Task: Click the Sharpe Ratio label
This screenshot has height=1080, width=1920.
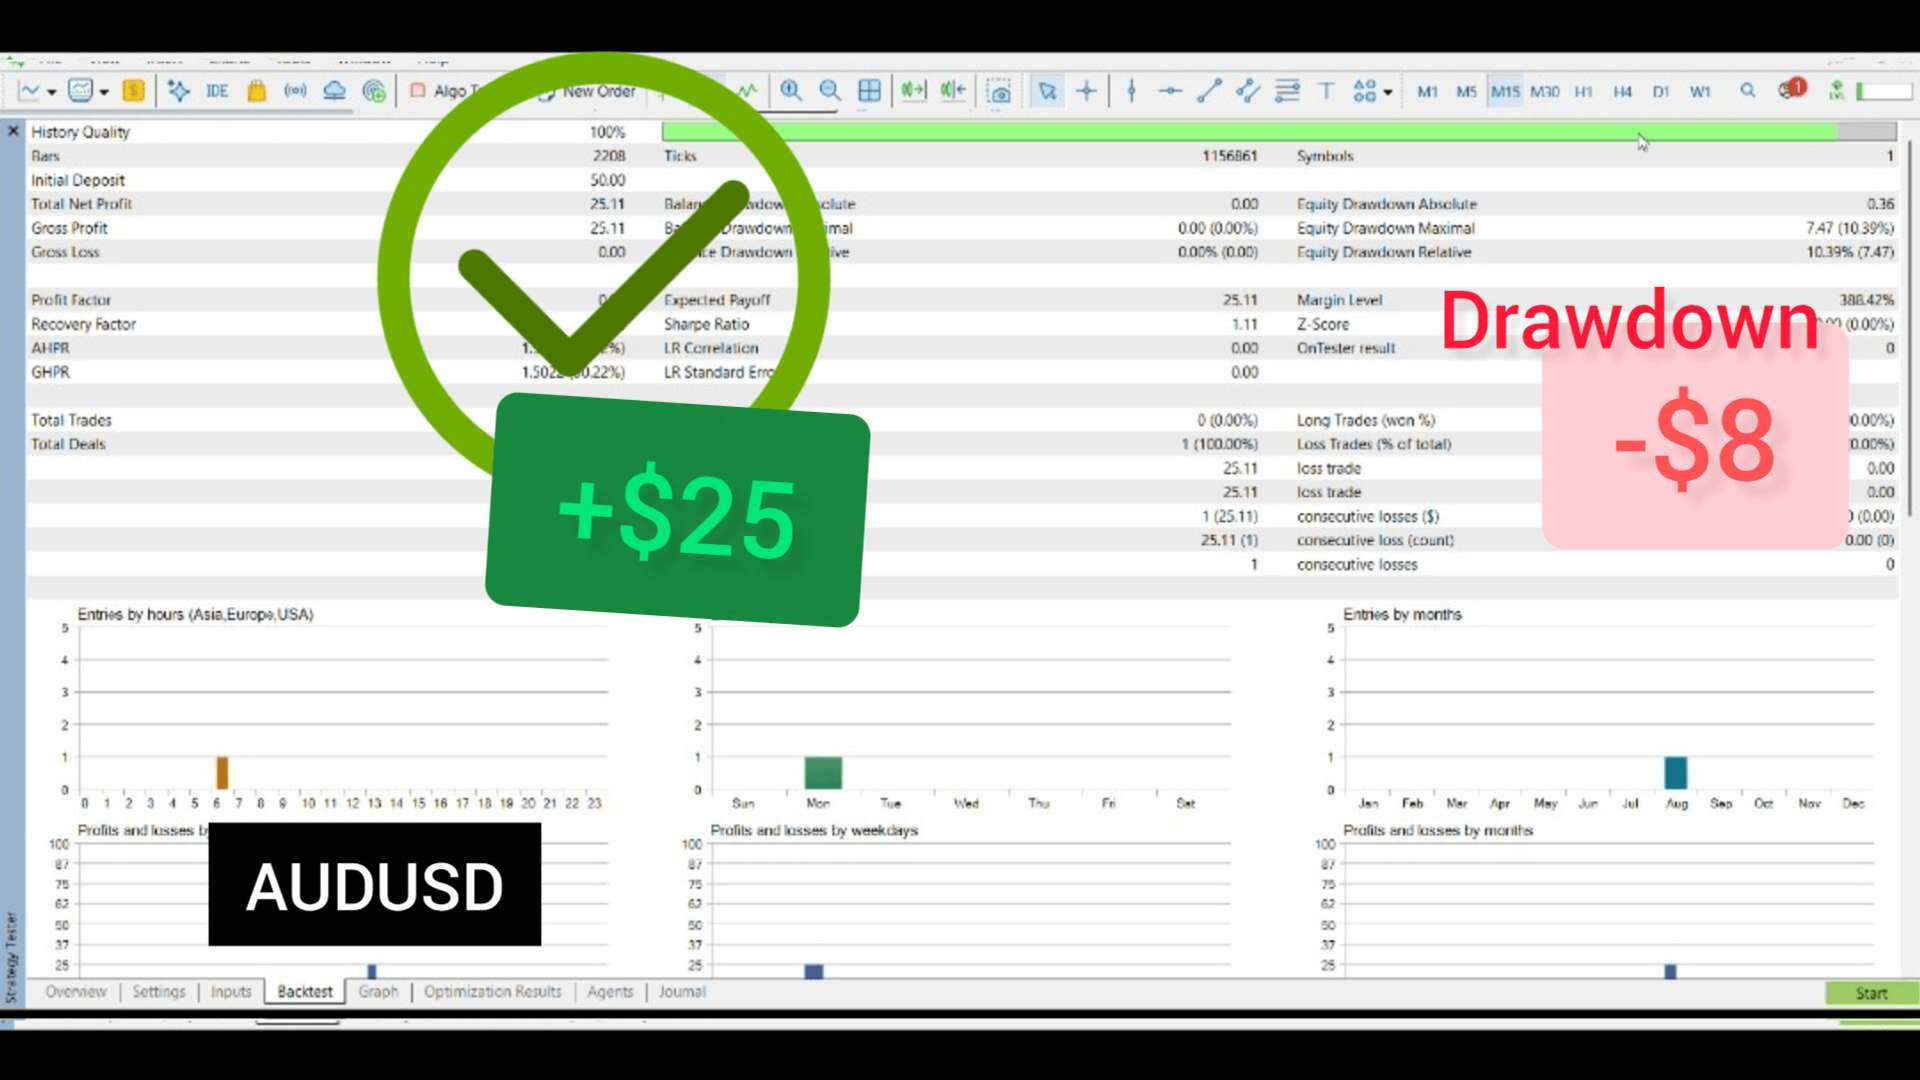Action: click(x=706, y=324)
